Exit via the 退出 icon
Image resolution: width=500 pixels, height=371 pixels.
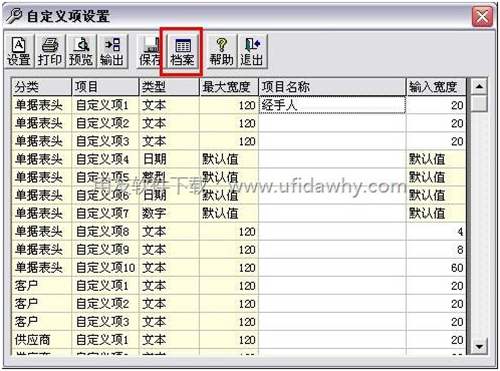252,51
